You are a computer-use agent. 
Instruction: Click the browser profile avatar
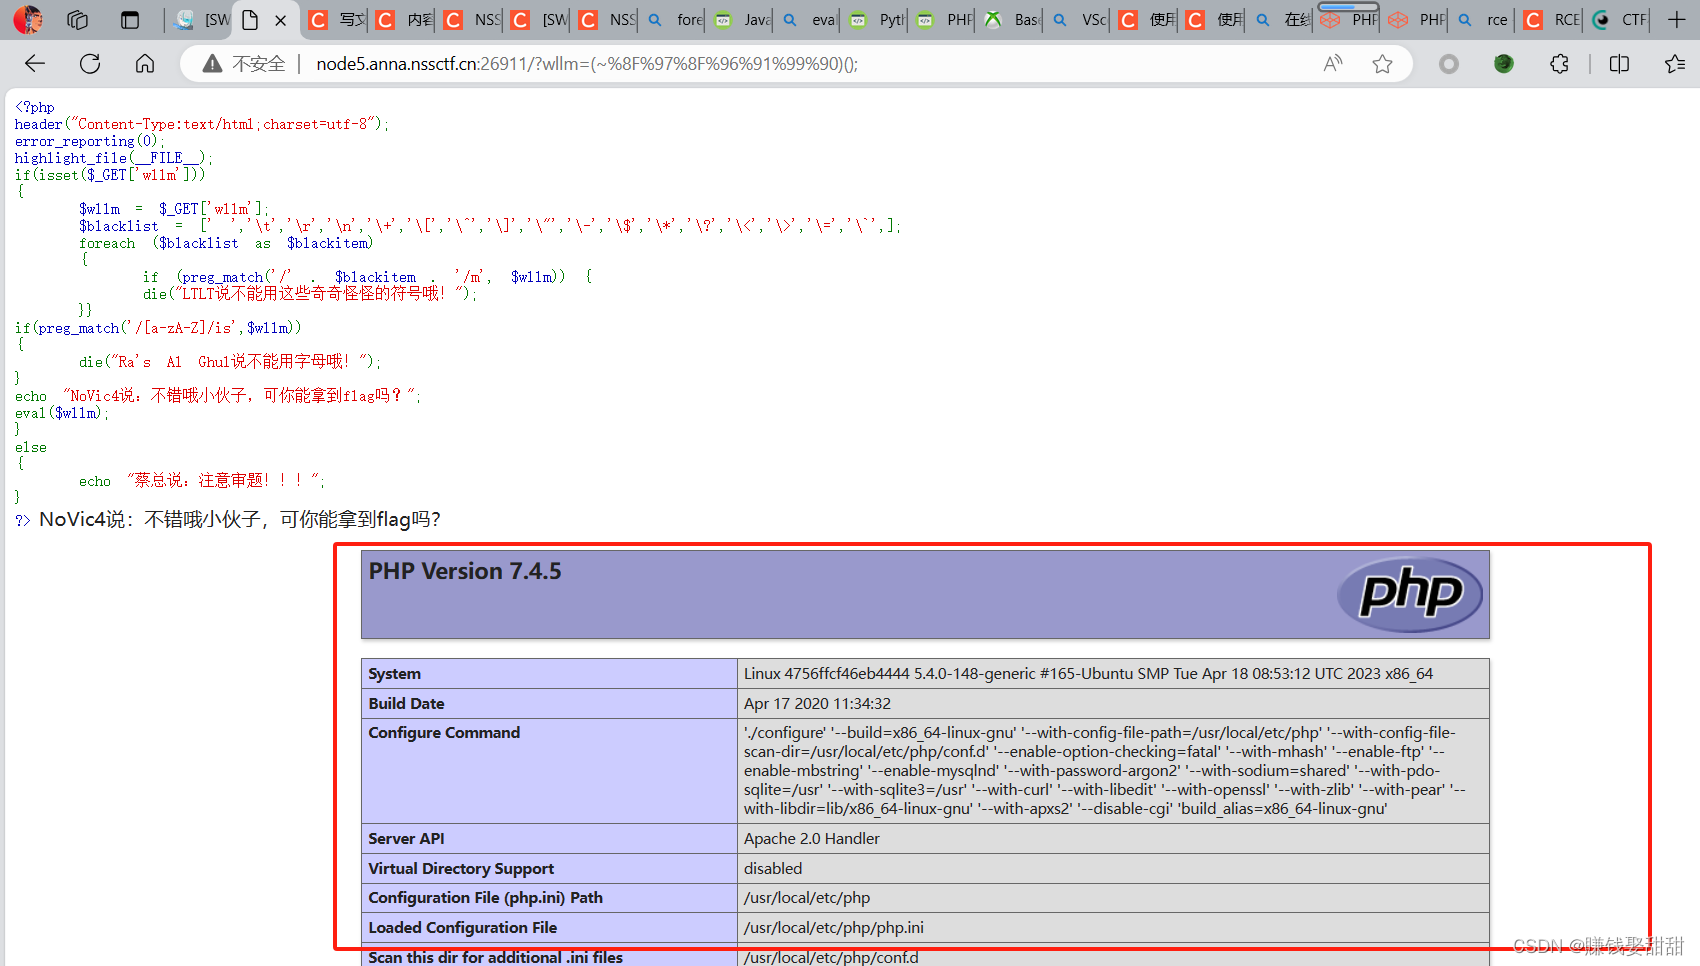(x=28, y=19)
